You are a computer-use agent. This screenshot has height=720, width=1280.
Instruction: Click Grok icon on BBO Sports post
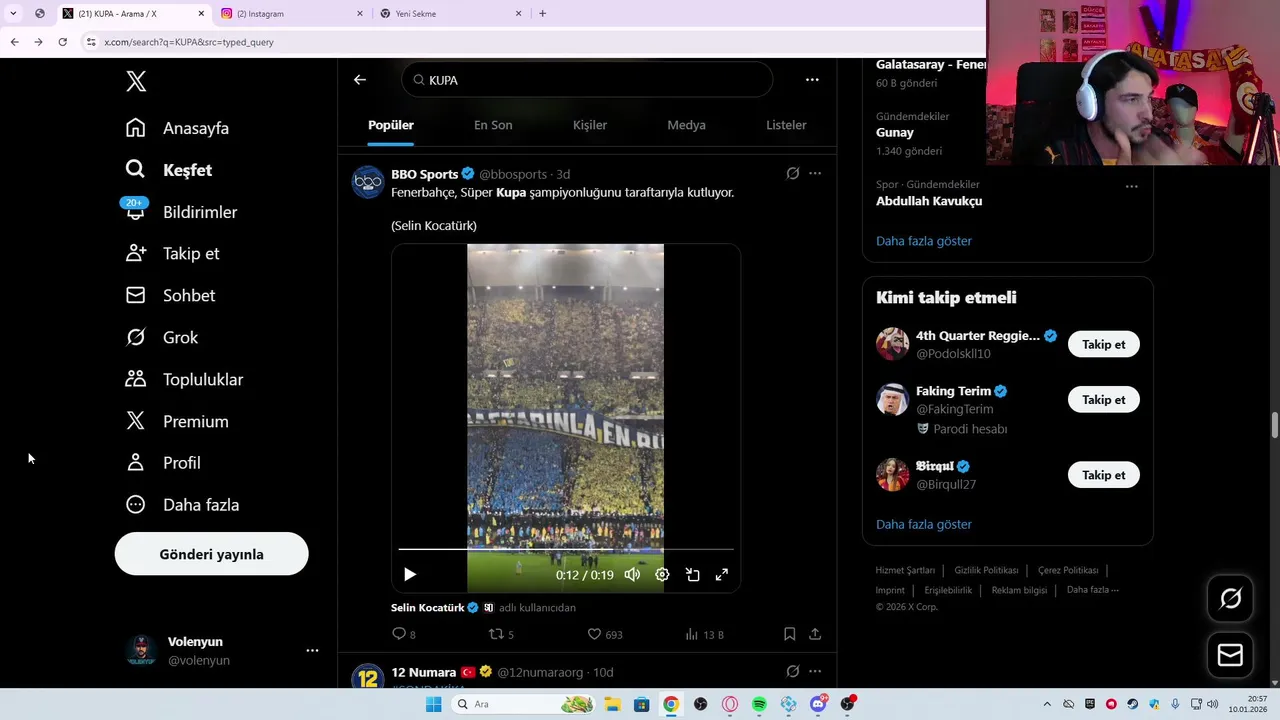click(792, 173)
